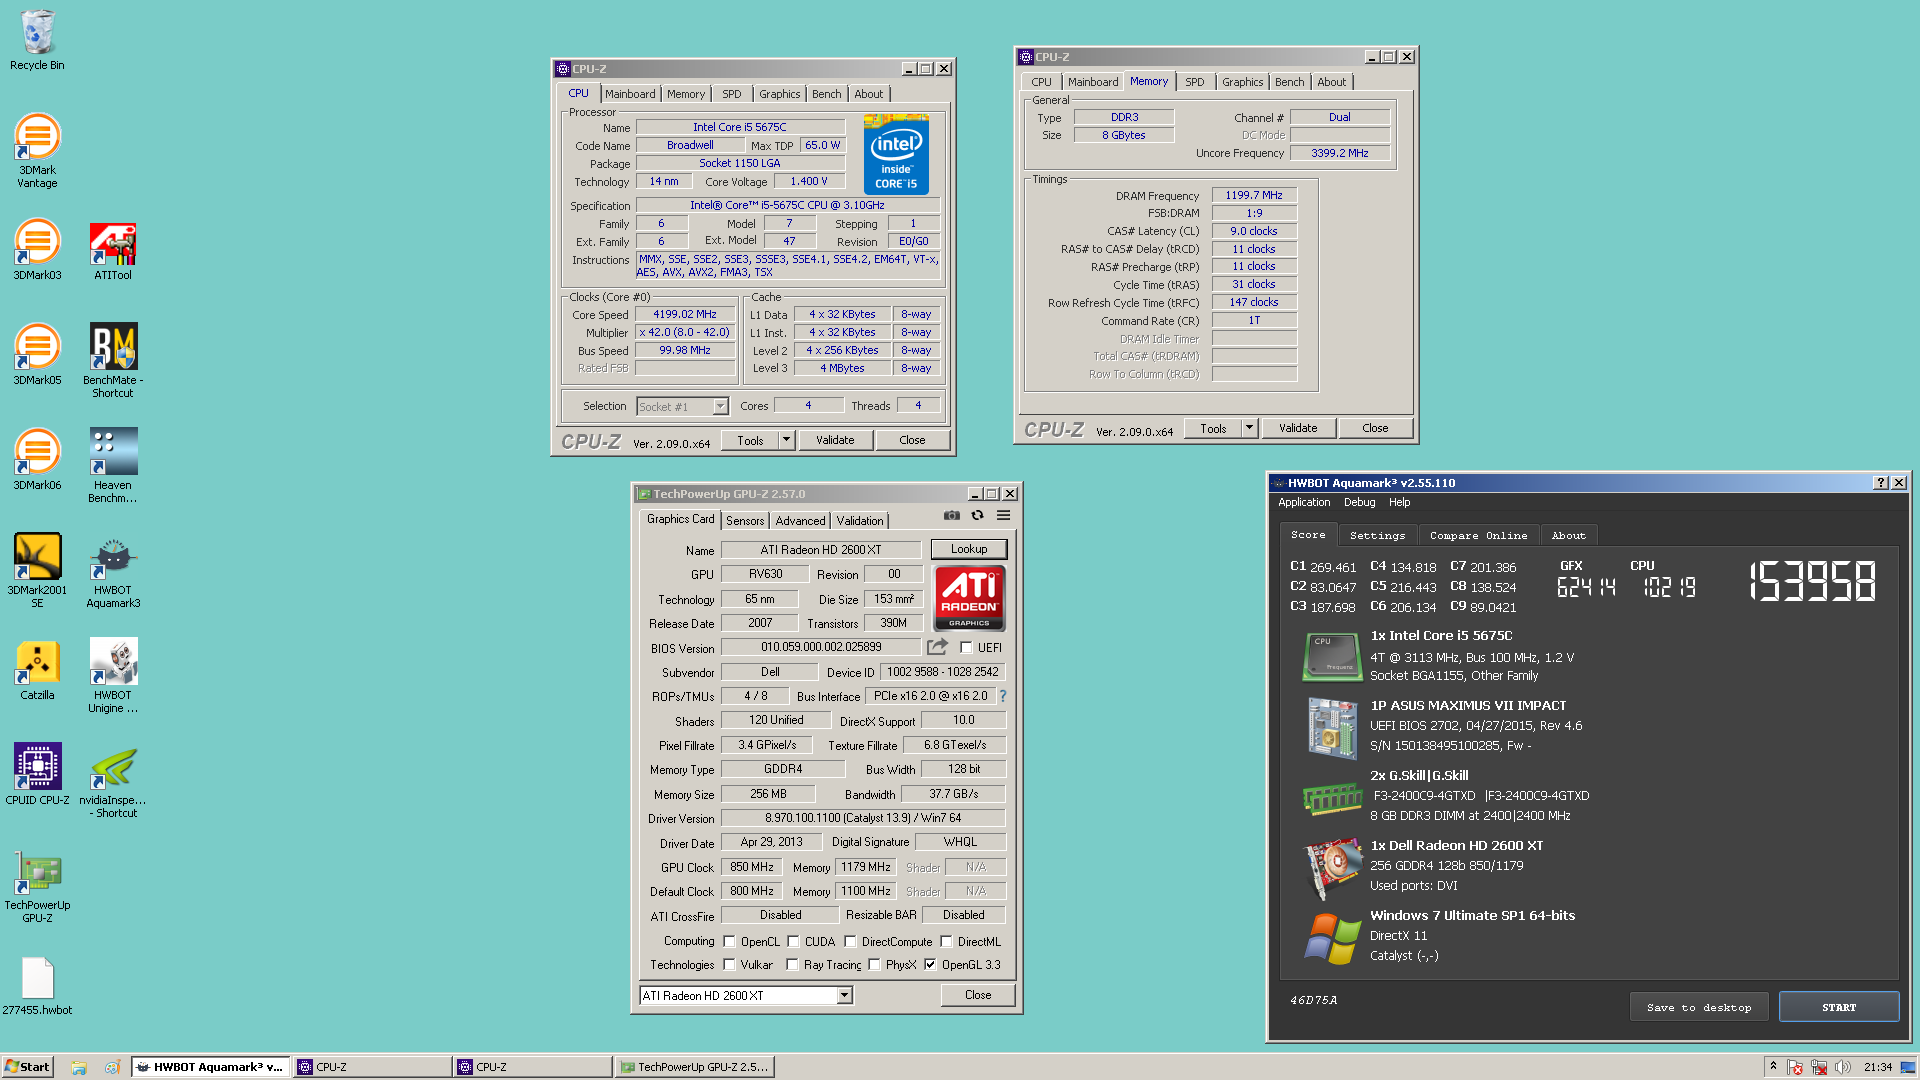Viewport: 1920px width, 1080px height.
Task: Select the 3DMark06 desktop icon
Action: 37,460
